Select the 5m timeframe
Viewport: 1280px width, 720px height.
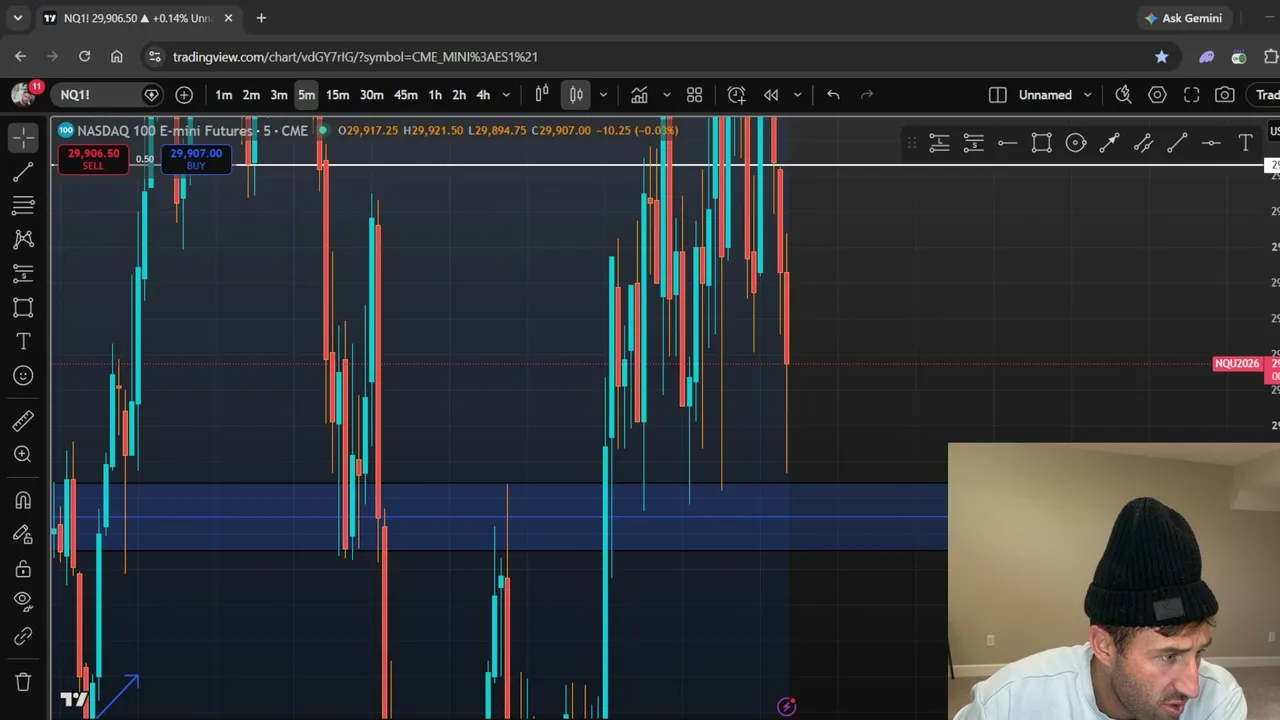pos(307,95)
